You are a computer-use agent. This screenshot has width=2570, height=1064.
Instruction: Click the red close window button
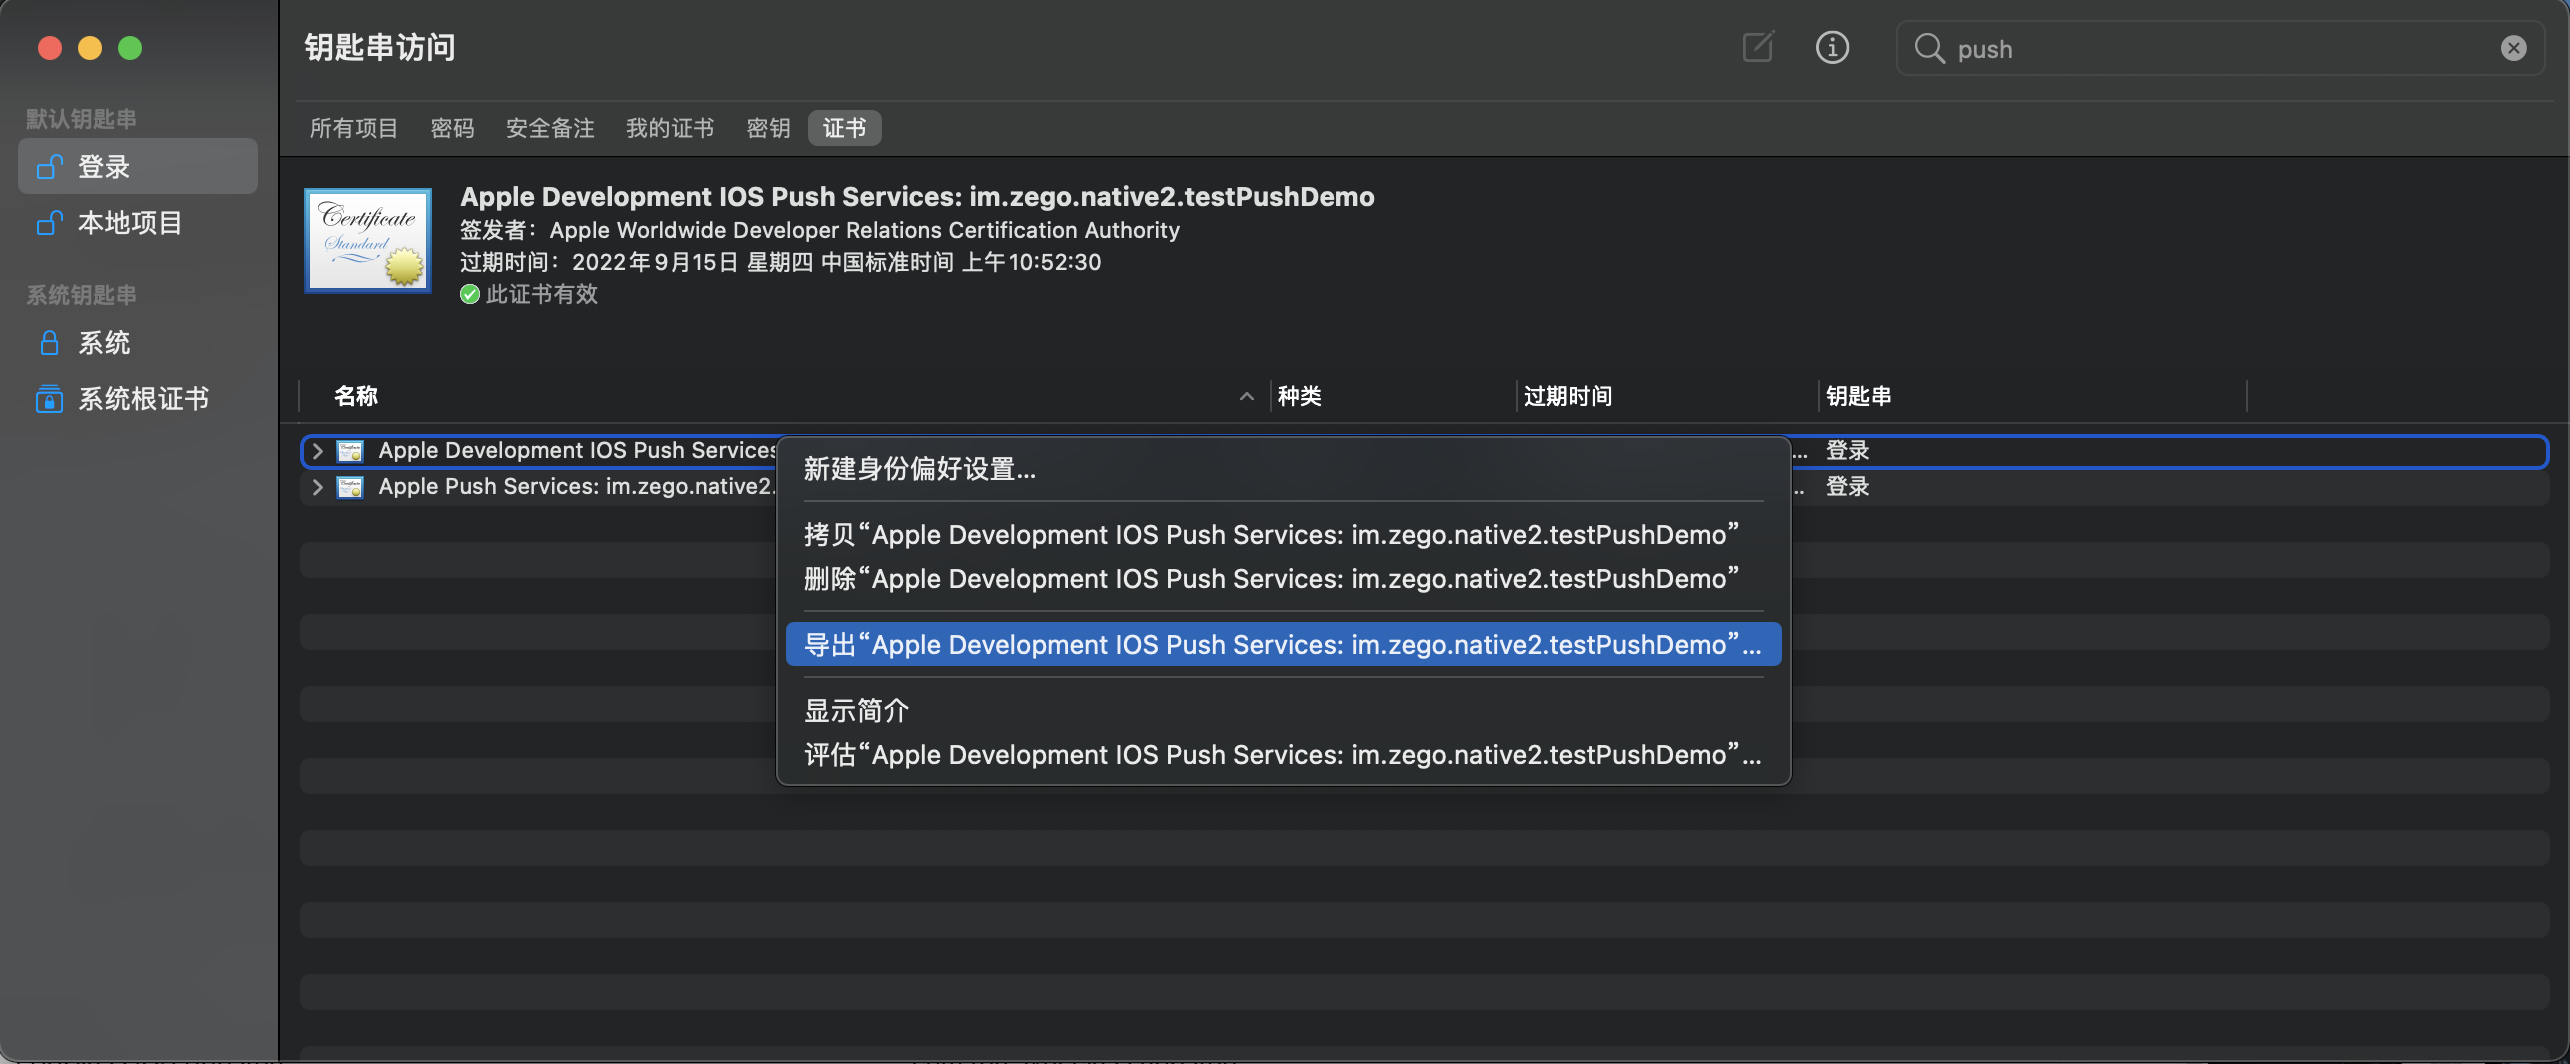click(x=50, y=48)
